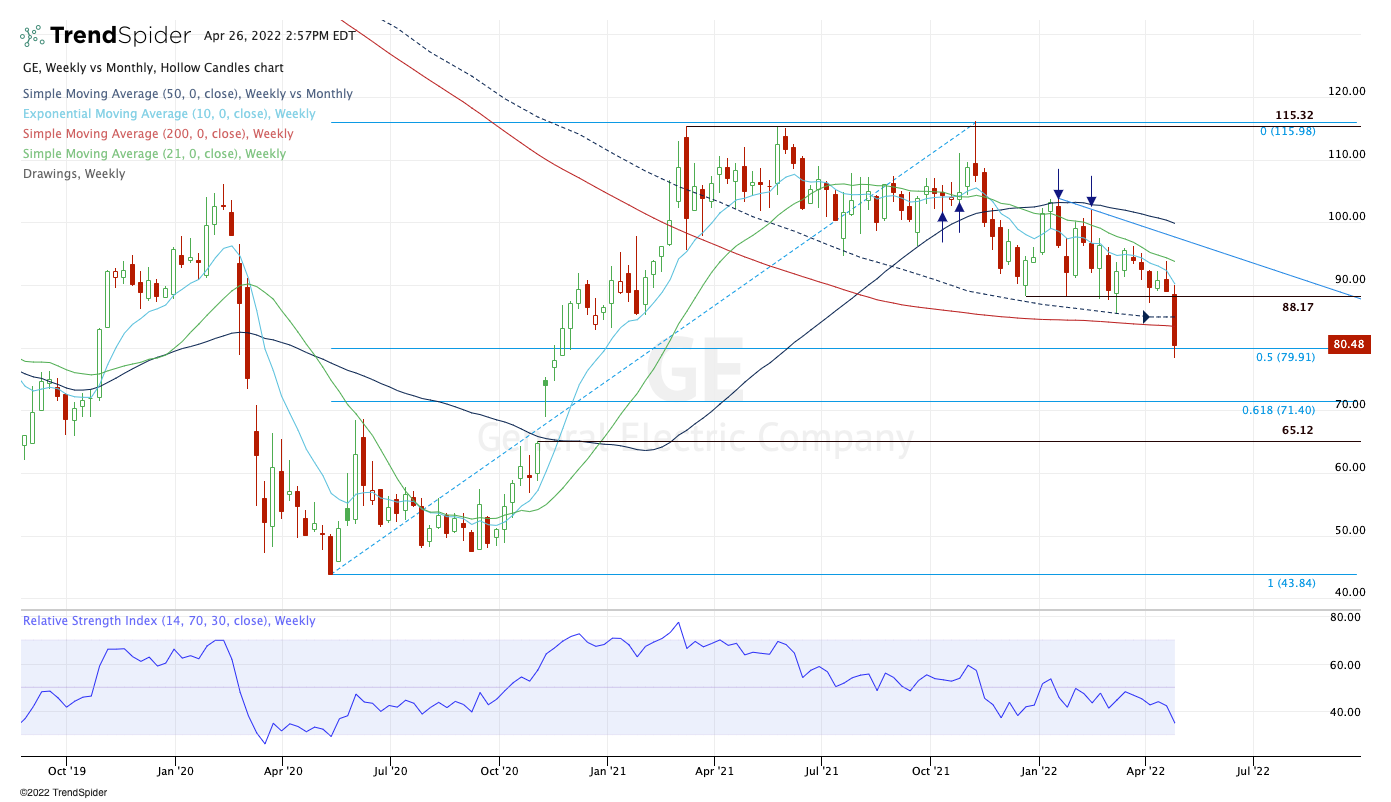1391x802 pixels.
Task: Click the GE Hollow Candles chart title
Action: tap(153, 68)
